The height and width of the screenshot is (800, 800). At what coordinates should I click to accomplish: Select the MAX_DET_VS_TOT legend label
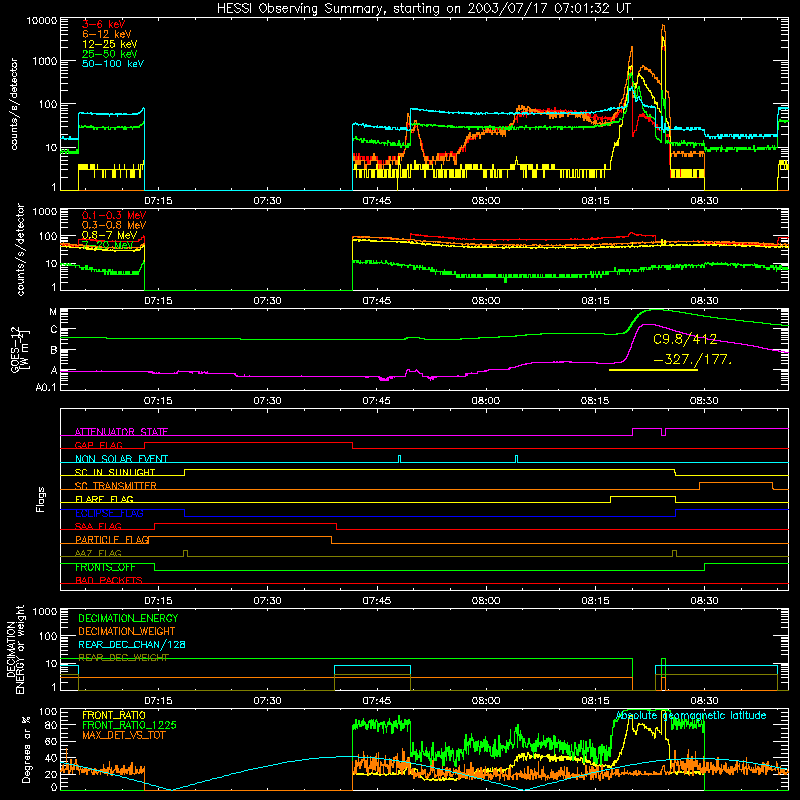coord(123,735)
